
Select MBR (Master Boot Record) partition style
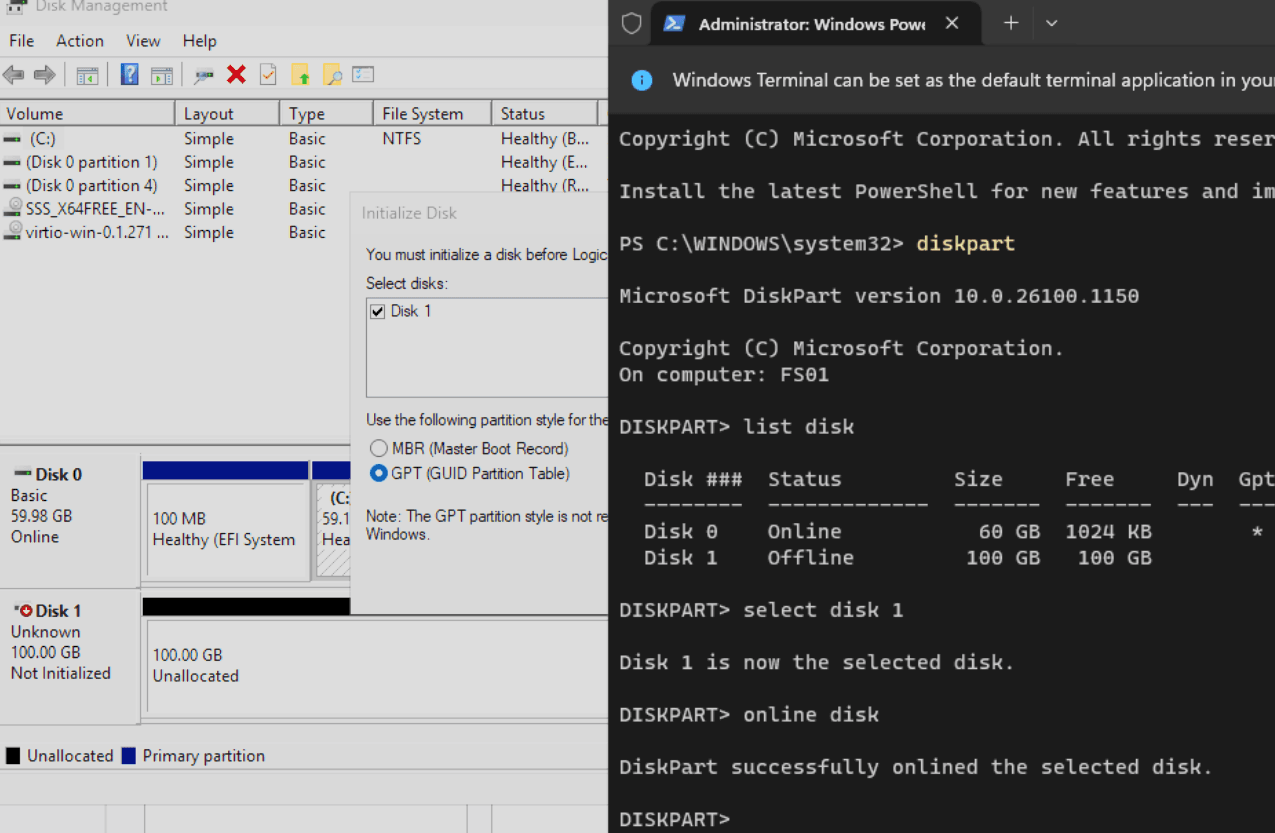378,449
